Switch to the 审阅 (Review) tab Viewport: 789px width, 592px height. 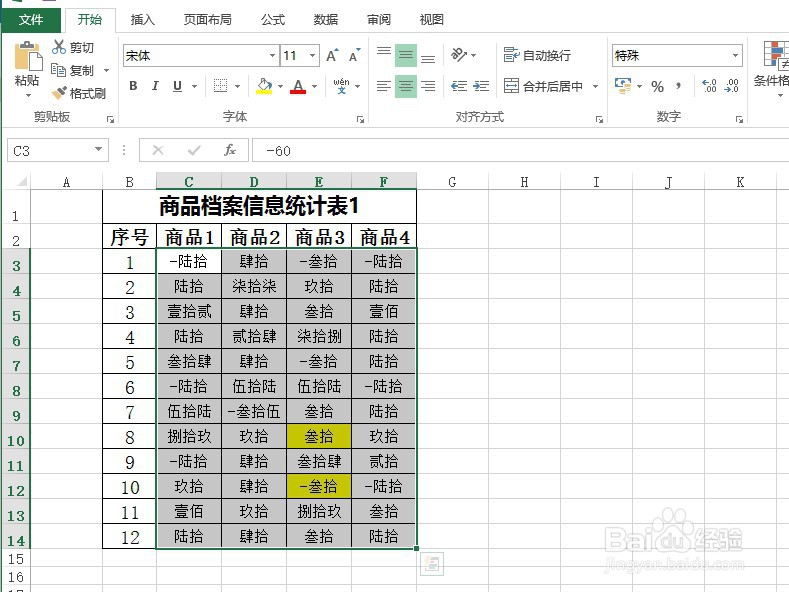tap(378, 20)
